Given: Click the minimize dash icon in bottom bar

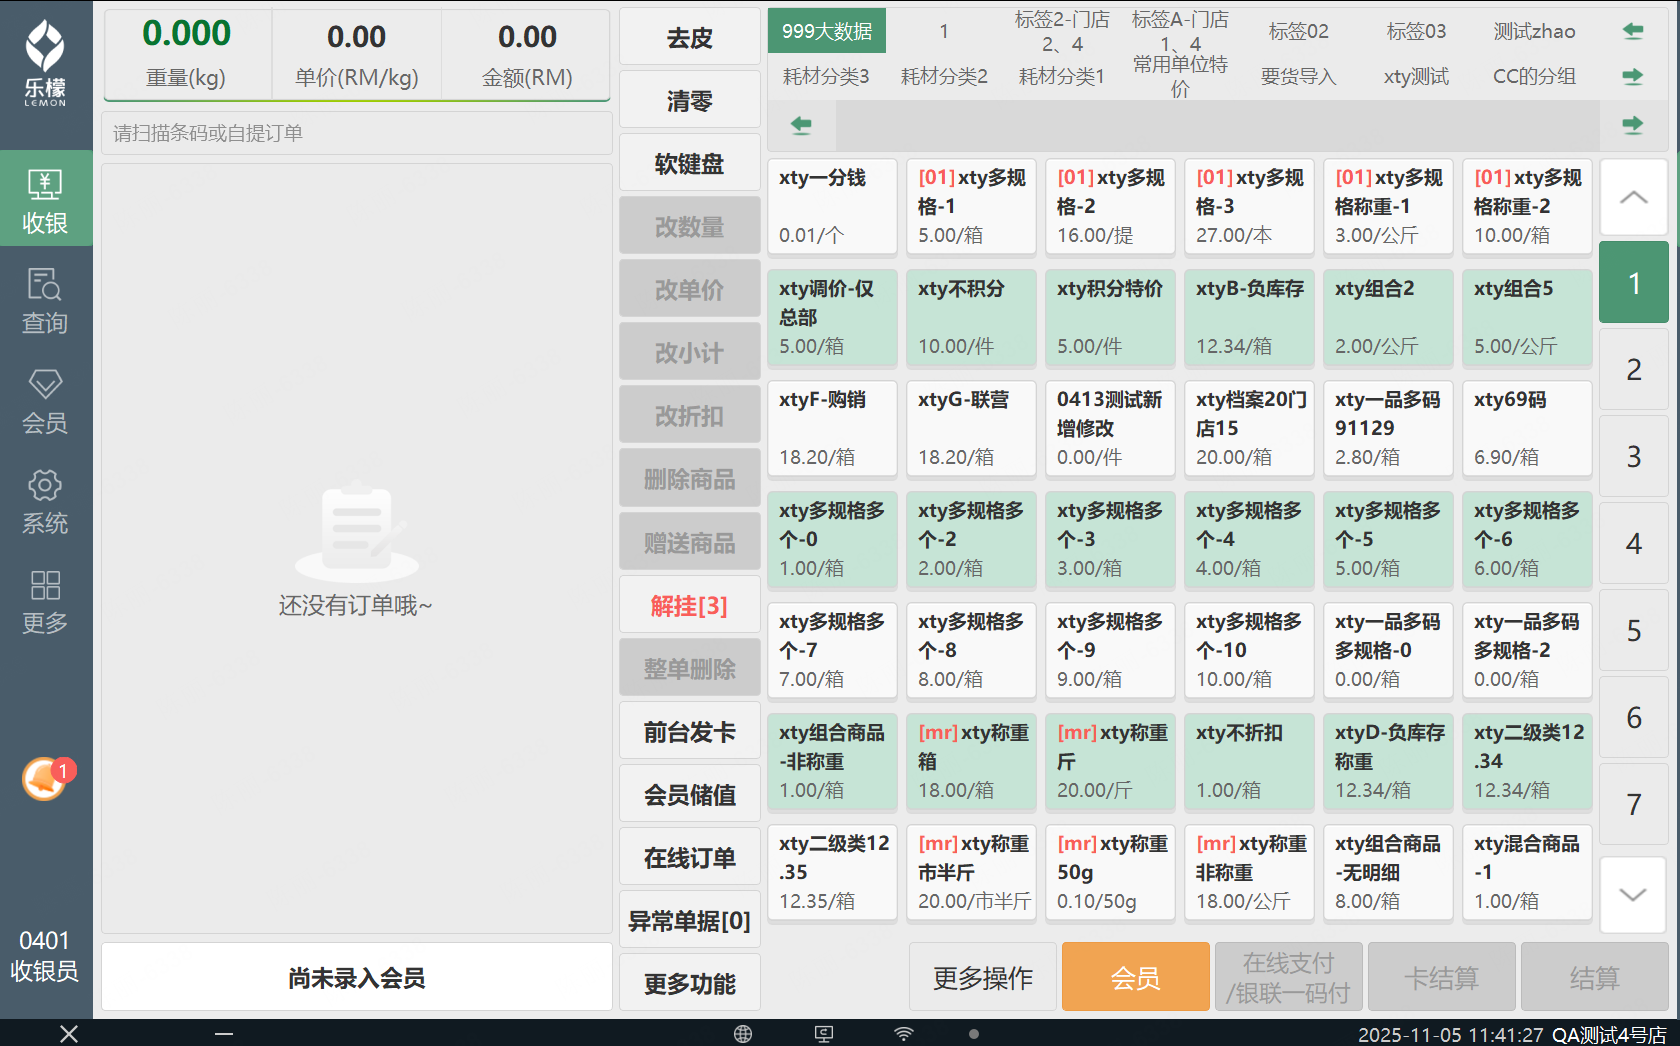Looking at the screenshot, I should pos(224,1034).
